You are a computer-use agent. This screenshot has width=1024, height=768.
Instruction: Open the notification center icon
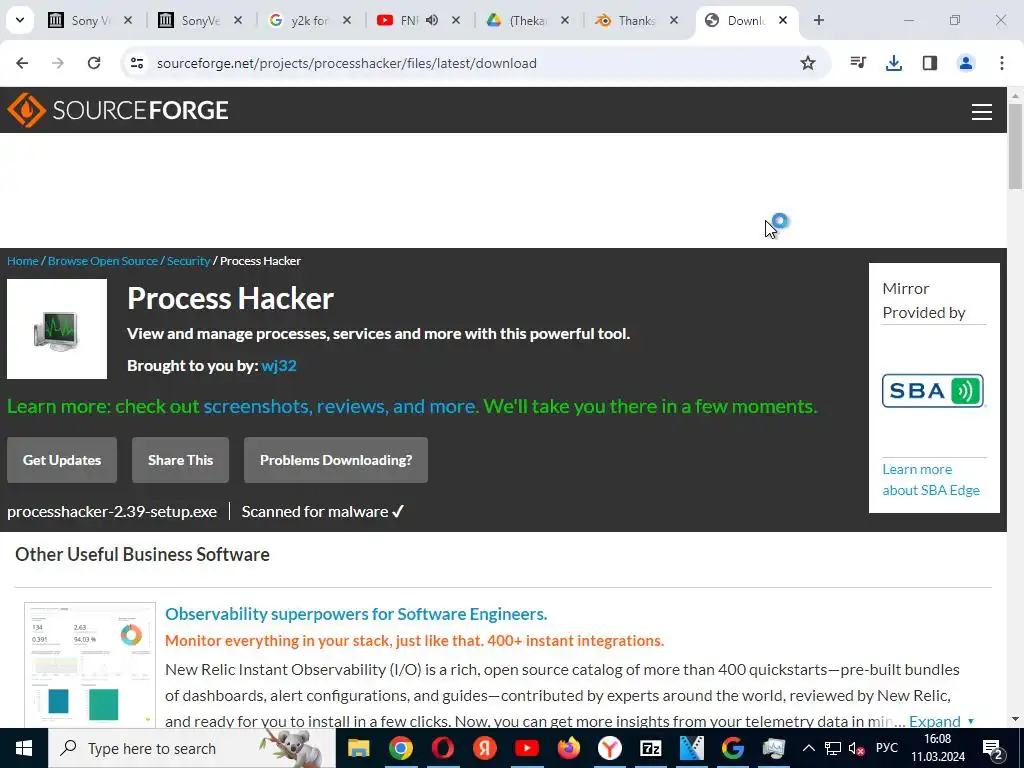tap(993, 749)
